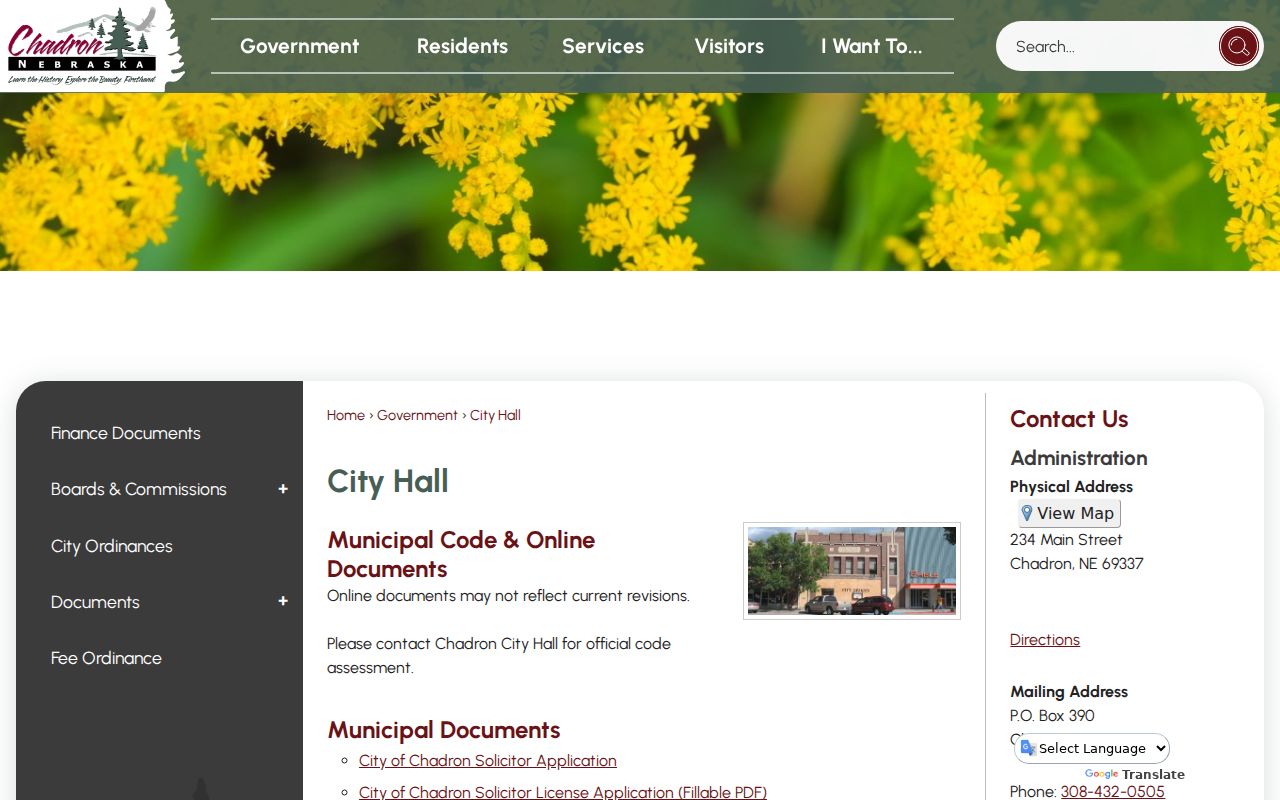
Task: Click the Boards & Commissions sidebar link
Action: pos(139,489)
